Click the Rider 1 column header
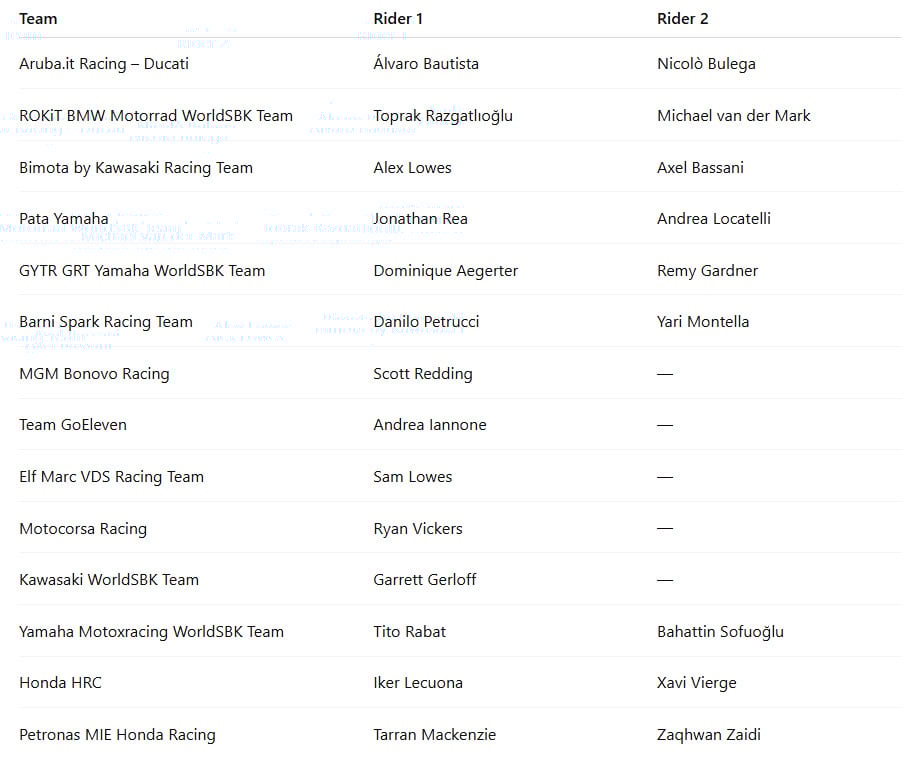 [398, 19]
